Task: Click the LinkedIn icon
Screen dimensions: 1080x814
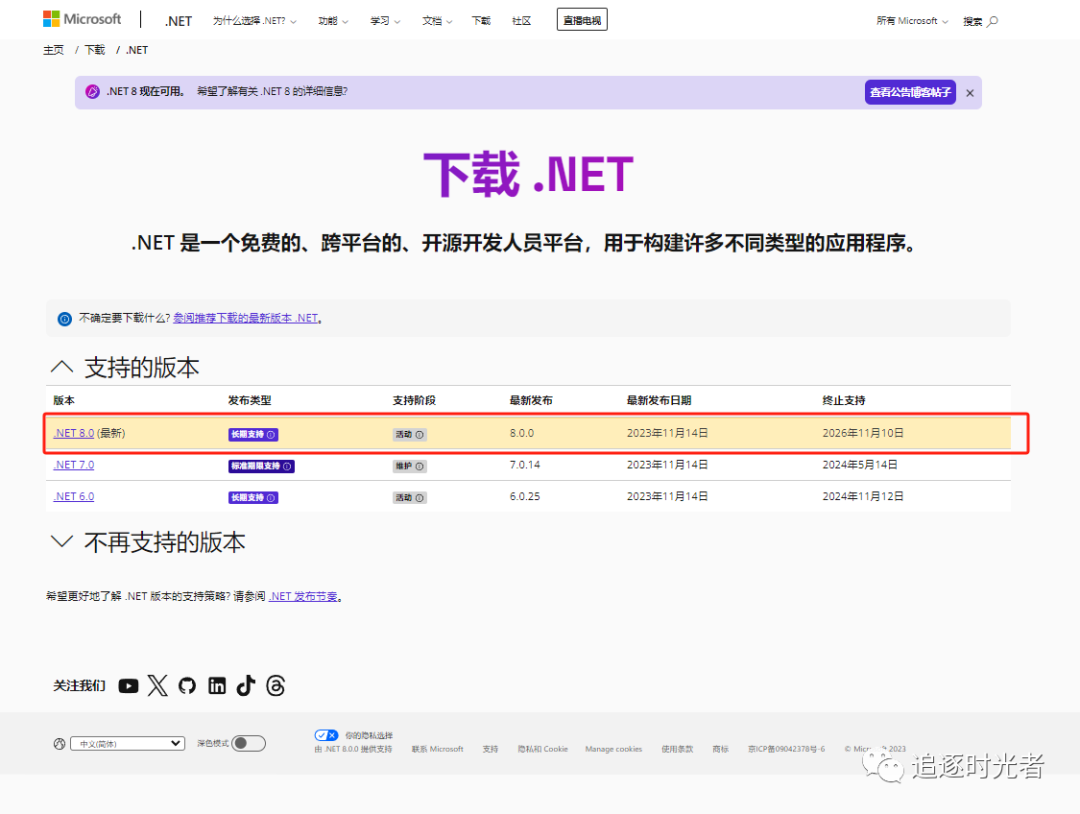Action: pyautogui.click(x=217, y=686)
